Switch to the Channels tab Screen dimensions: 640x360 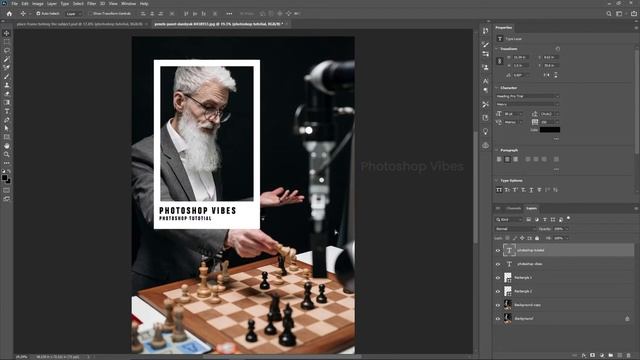coord(513,209)
